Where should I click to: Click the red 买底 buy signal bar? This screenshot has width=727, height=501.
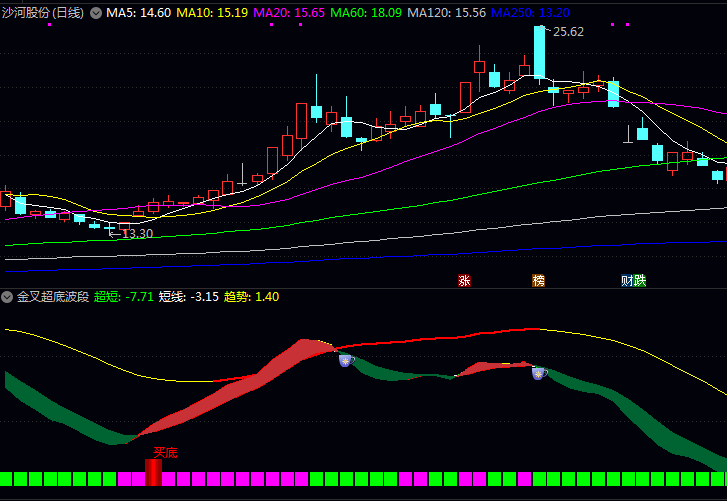pos(153,472)
